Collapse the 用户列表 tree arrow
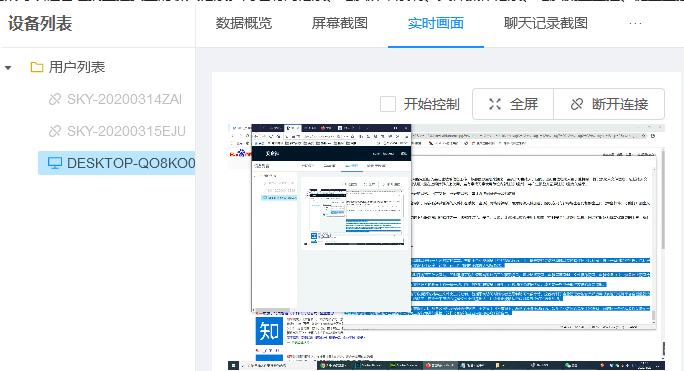684x371 pixels. pos(8,68)
